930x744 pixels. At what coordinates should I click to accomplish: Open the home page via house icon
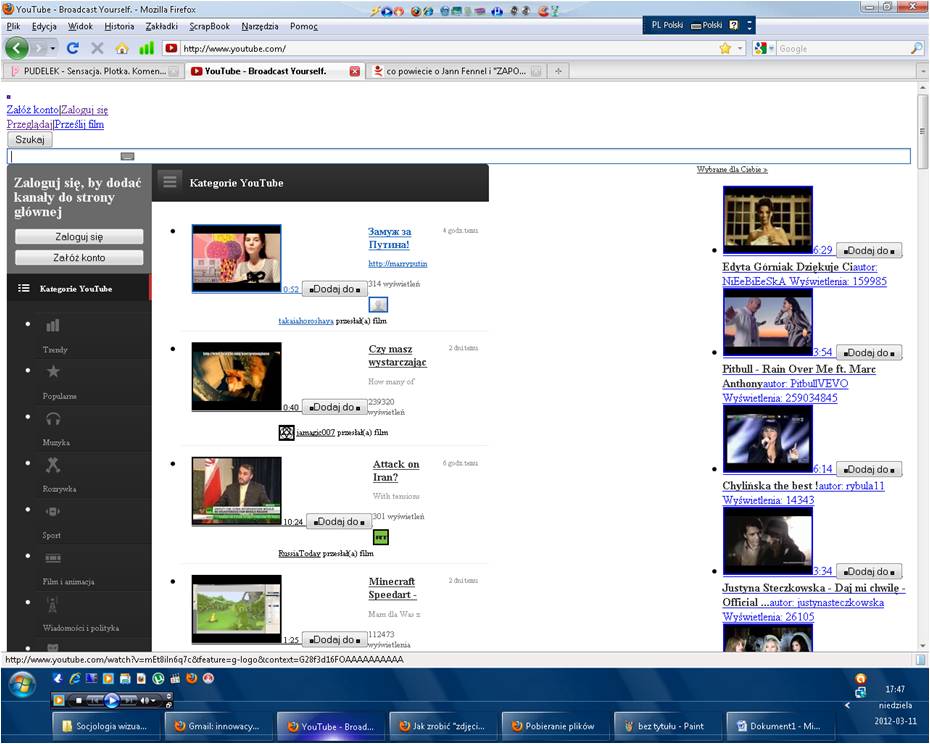pos(122,48)
